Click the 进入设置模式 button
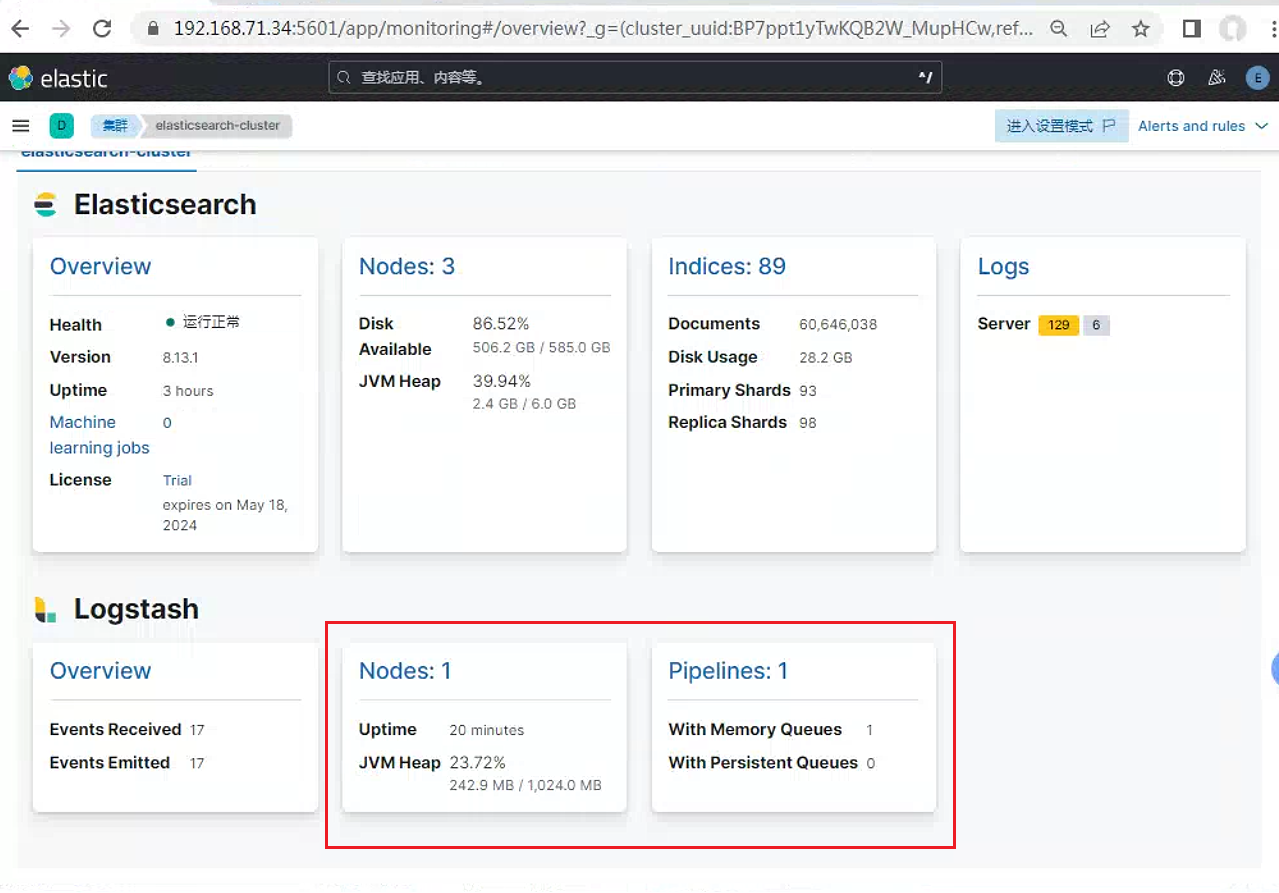The width and height of the screenshot is (1279, 893). coord(1061,126)
